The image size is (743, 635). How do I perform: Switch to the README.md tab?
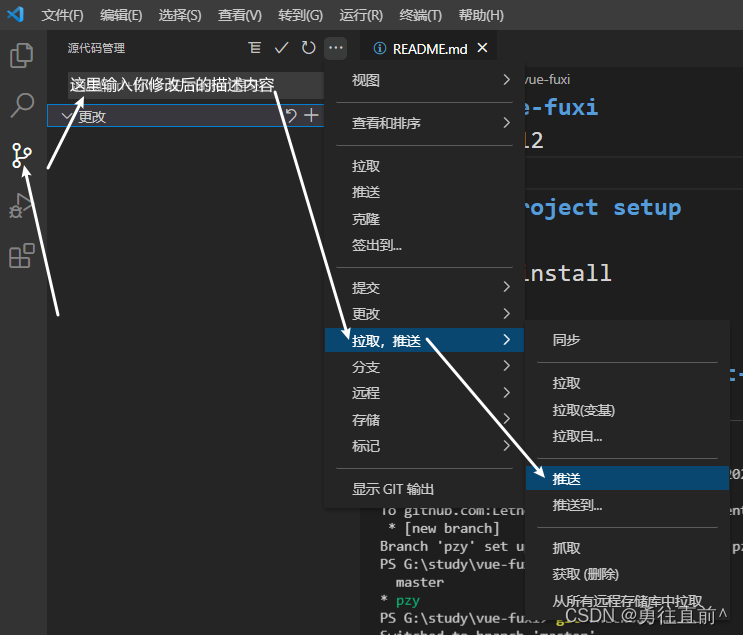pos(427,48)
